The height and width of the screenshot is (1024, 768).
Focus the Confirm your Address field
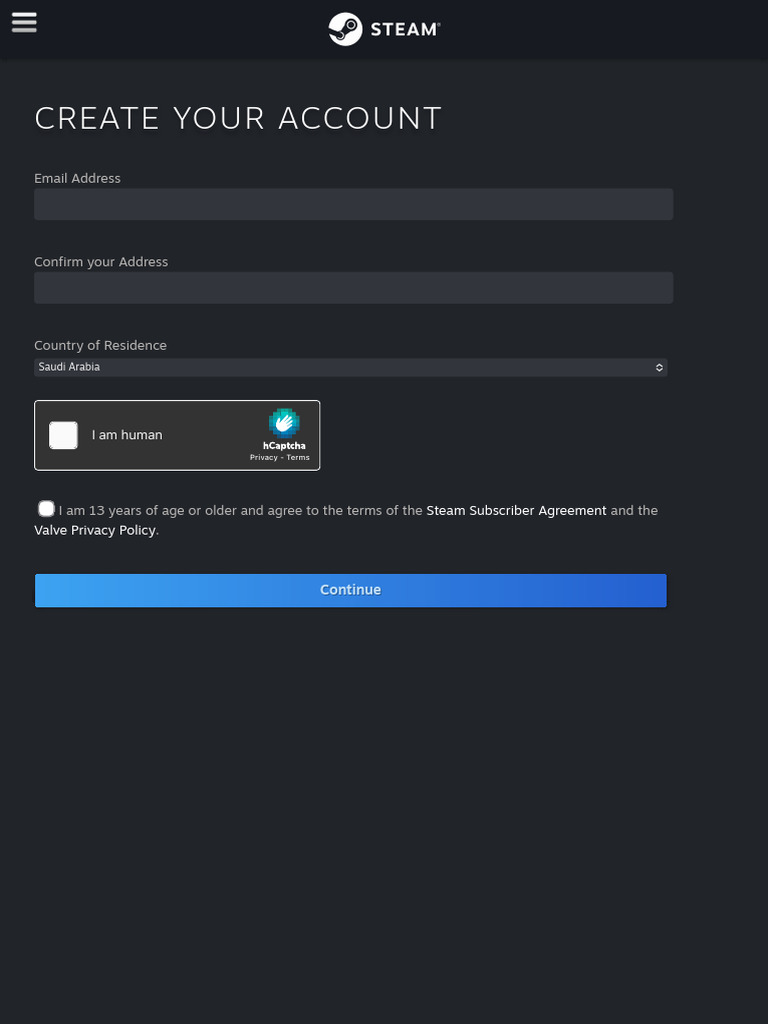[353, 288]
